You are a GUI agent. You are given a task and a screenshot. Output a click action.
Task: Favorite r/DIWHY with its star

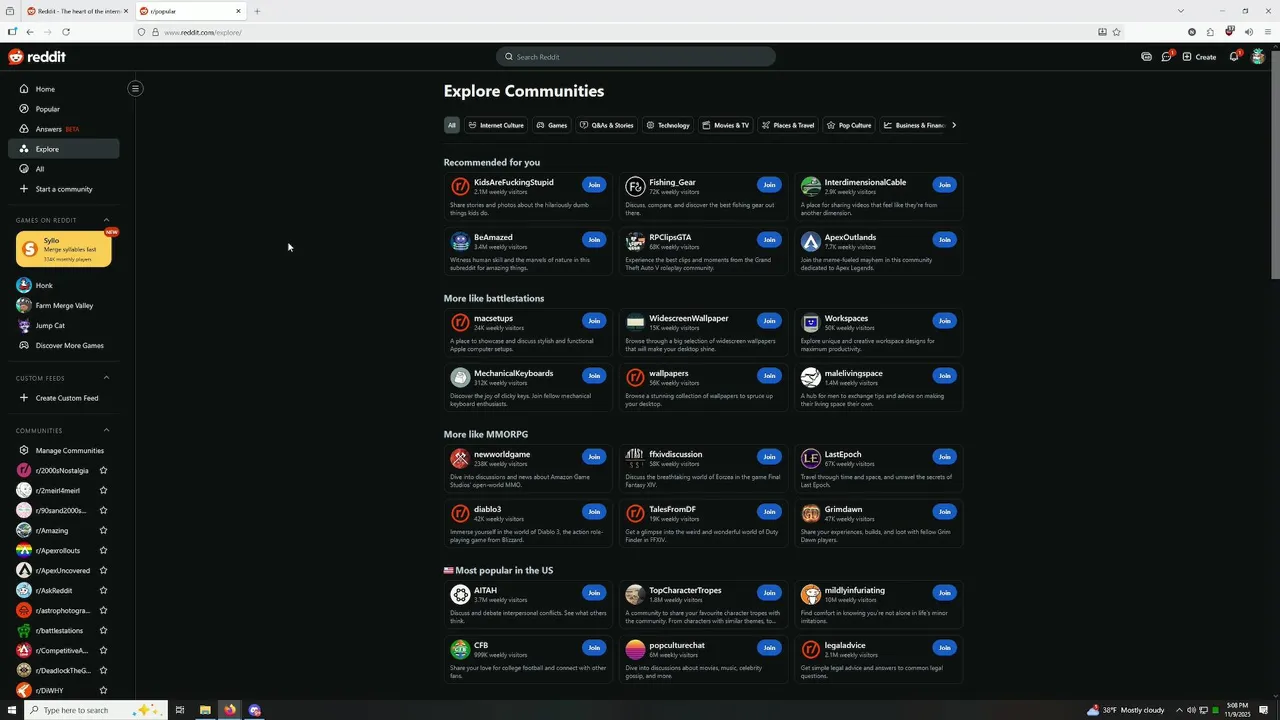103,690
